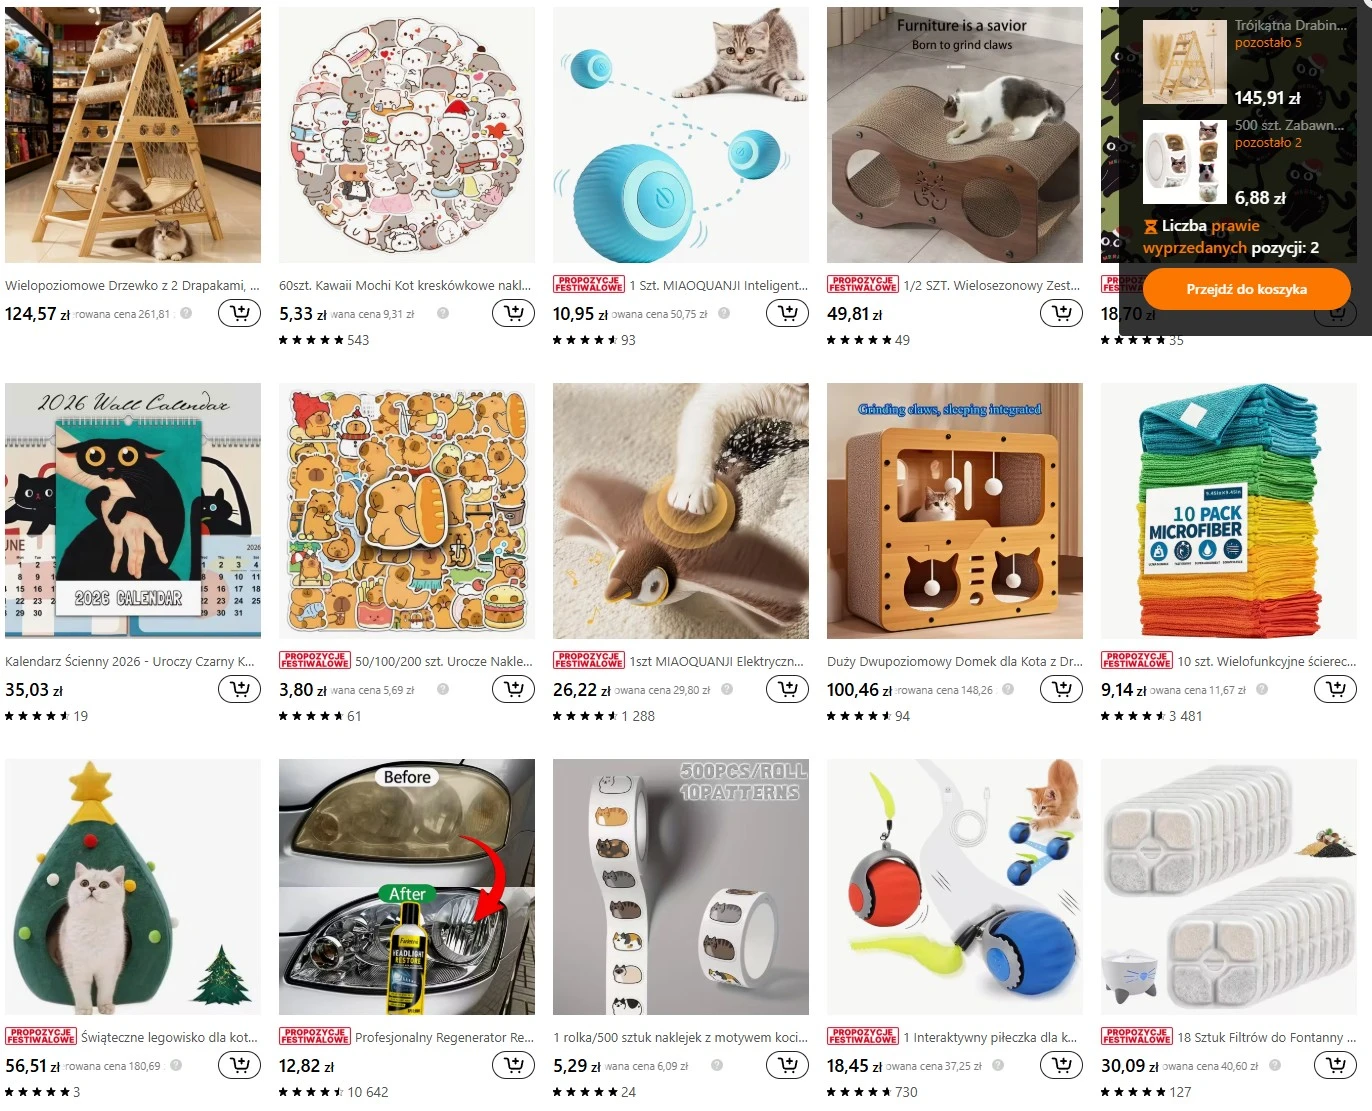Viewport: 1372px width, 1111px height.
Task: Select Trójkątna Drabin item thumbnail in cart popup
Action: pyautogui.click(x=1184, y=62)
